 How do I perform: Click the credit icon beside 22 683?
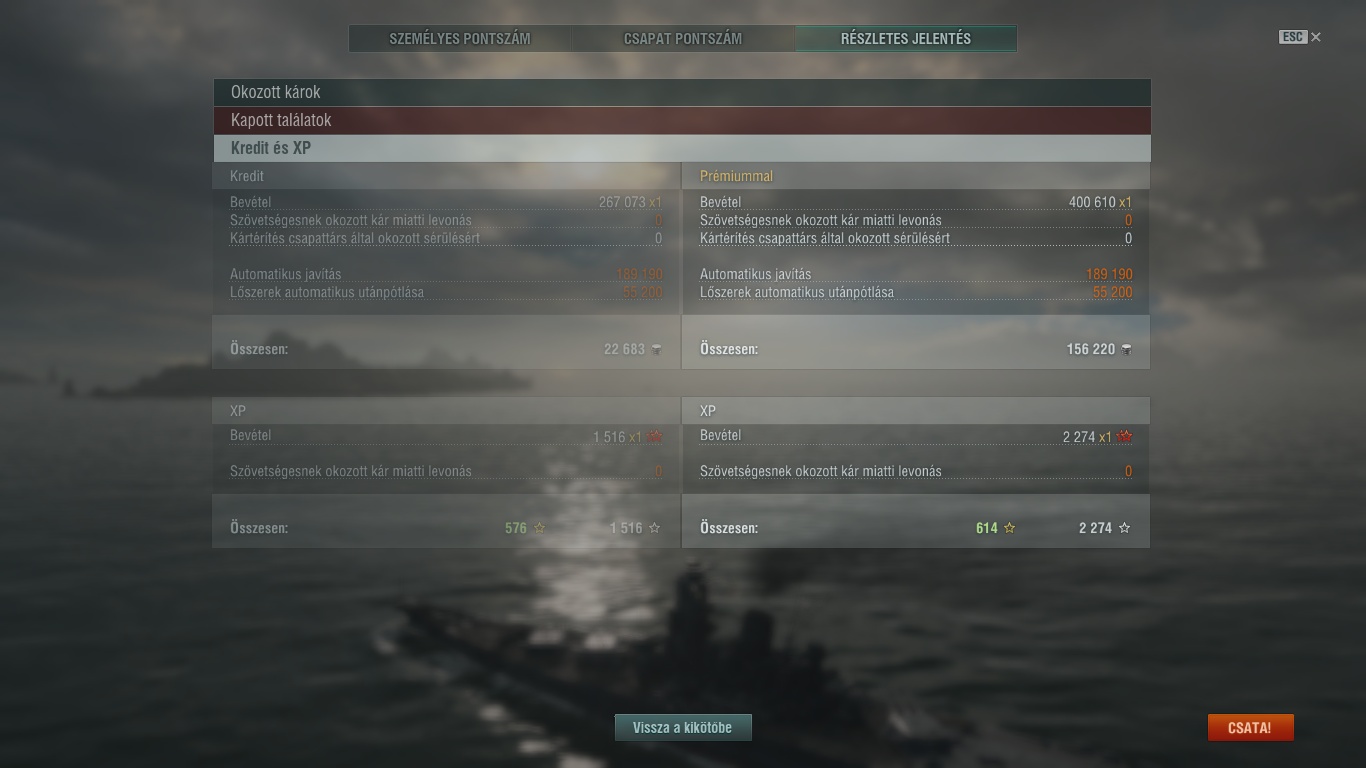[656, 349]
